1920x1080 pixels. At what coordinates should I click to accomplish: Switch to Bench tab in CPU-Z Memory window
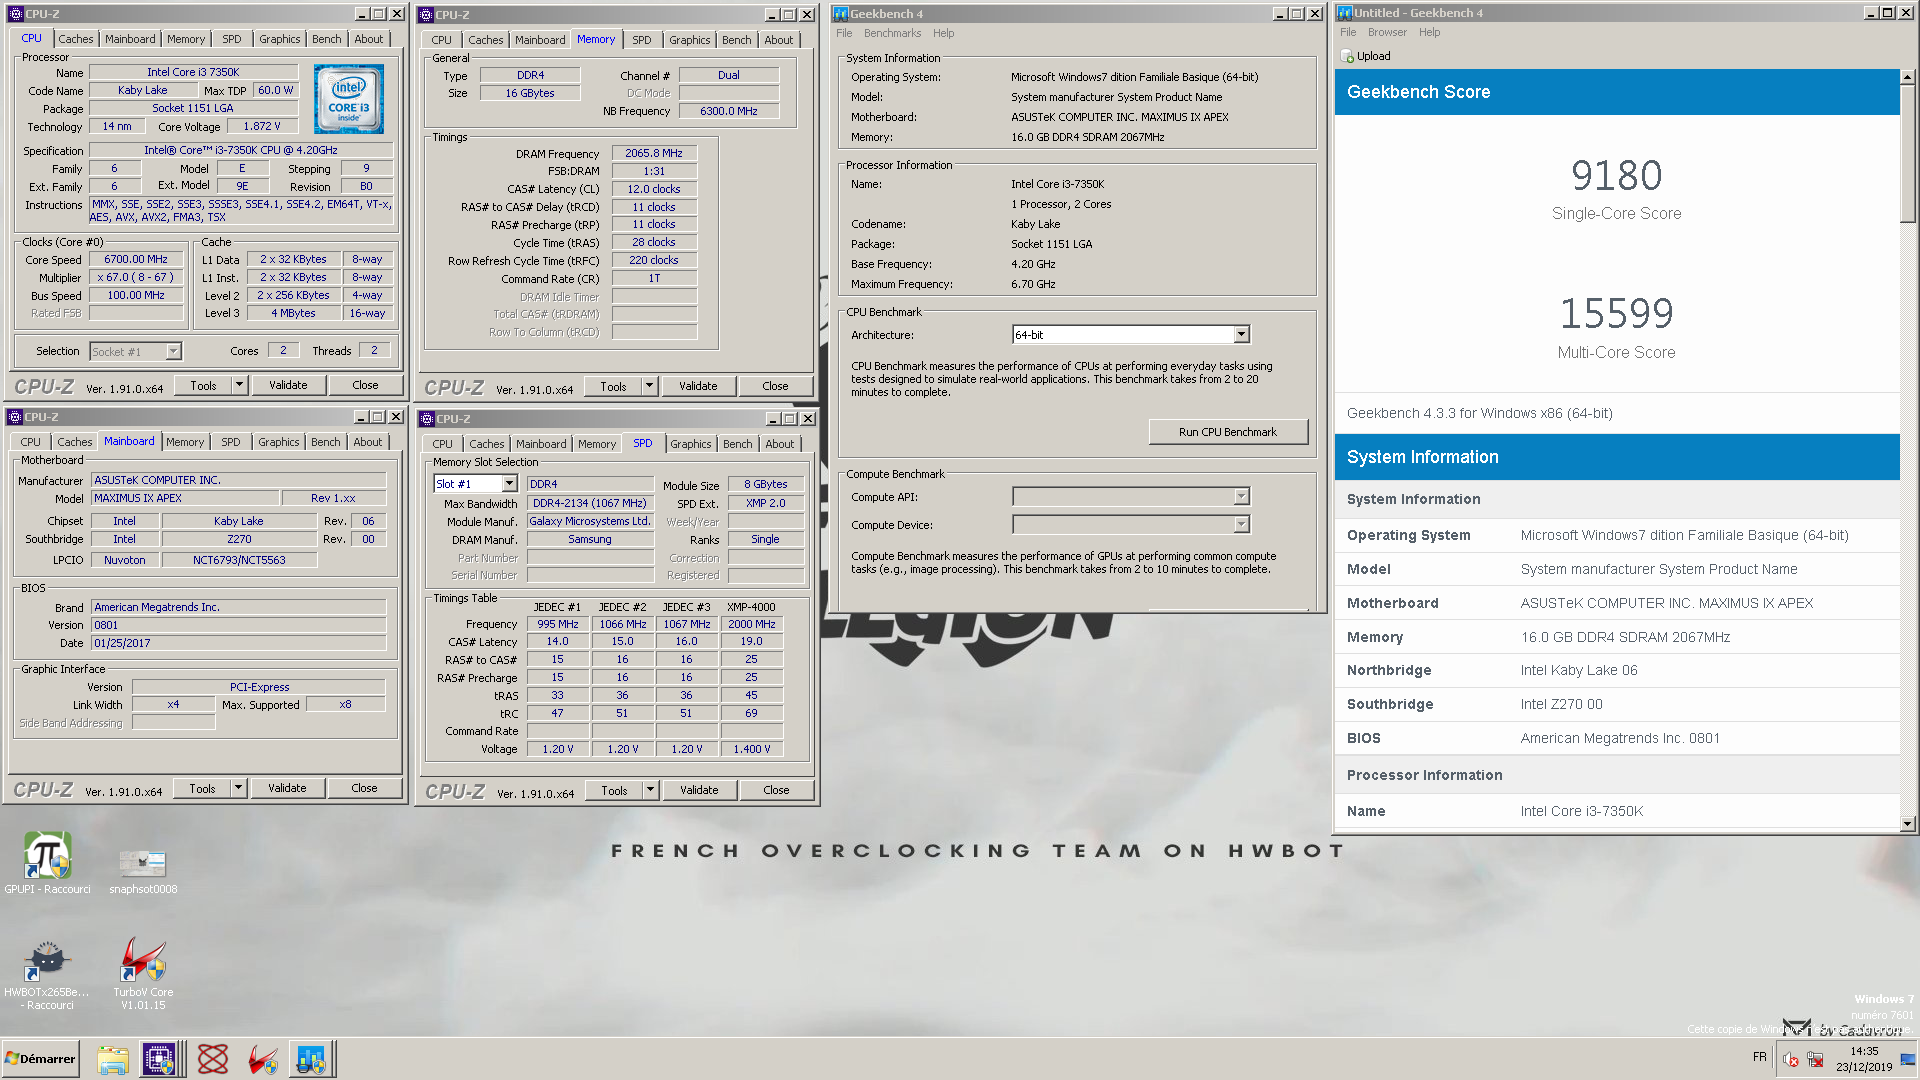[x=737, y=40]
